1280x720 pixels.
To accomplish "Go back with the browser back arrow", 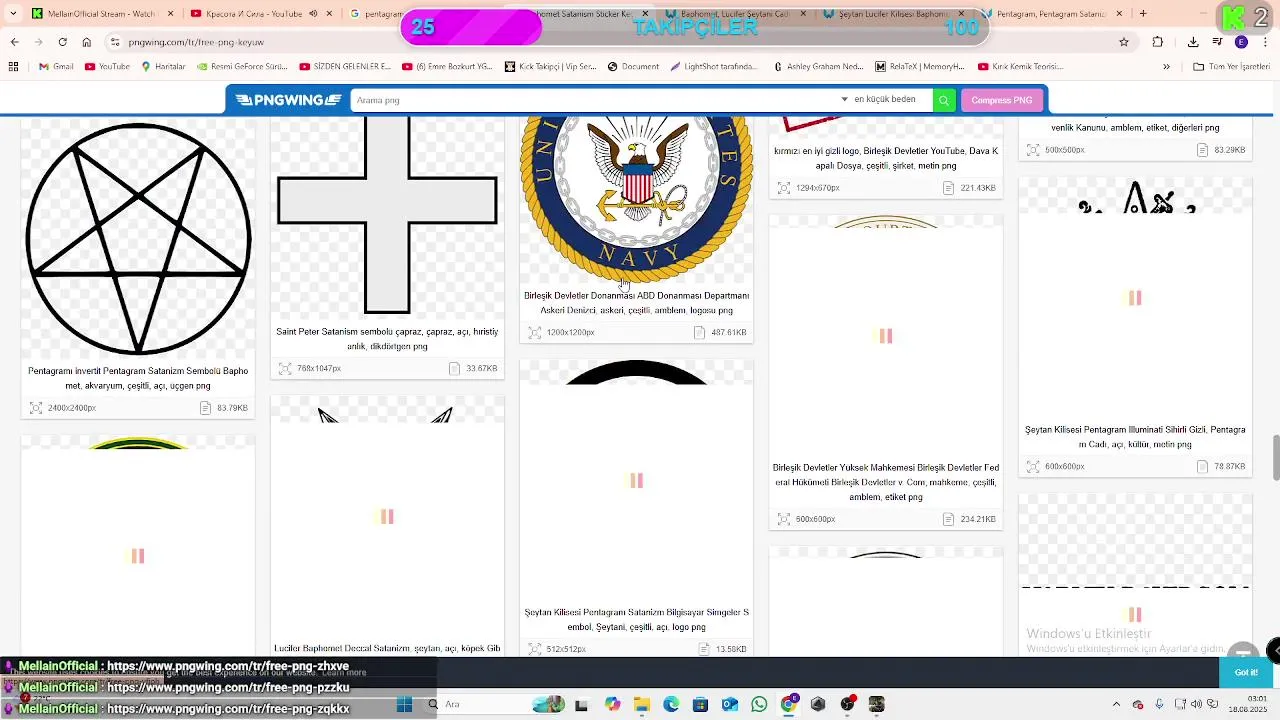I will click(14, 42).
